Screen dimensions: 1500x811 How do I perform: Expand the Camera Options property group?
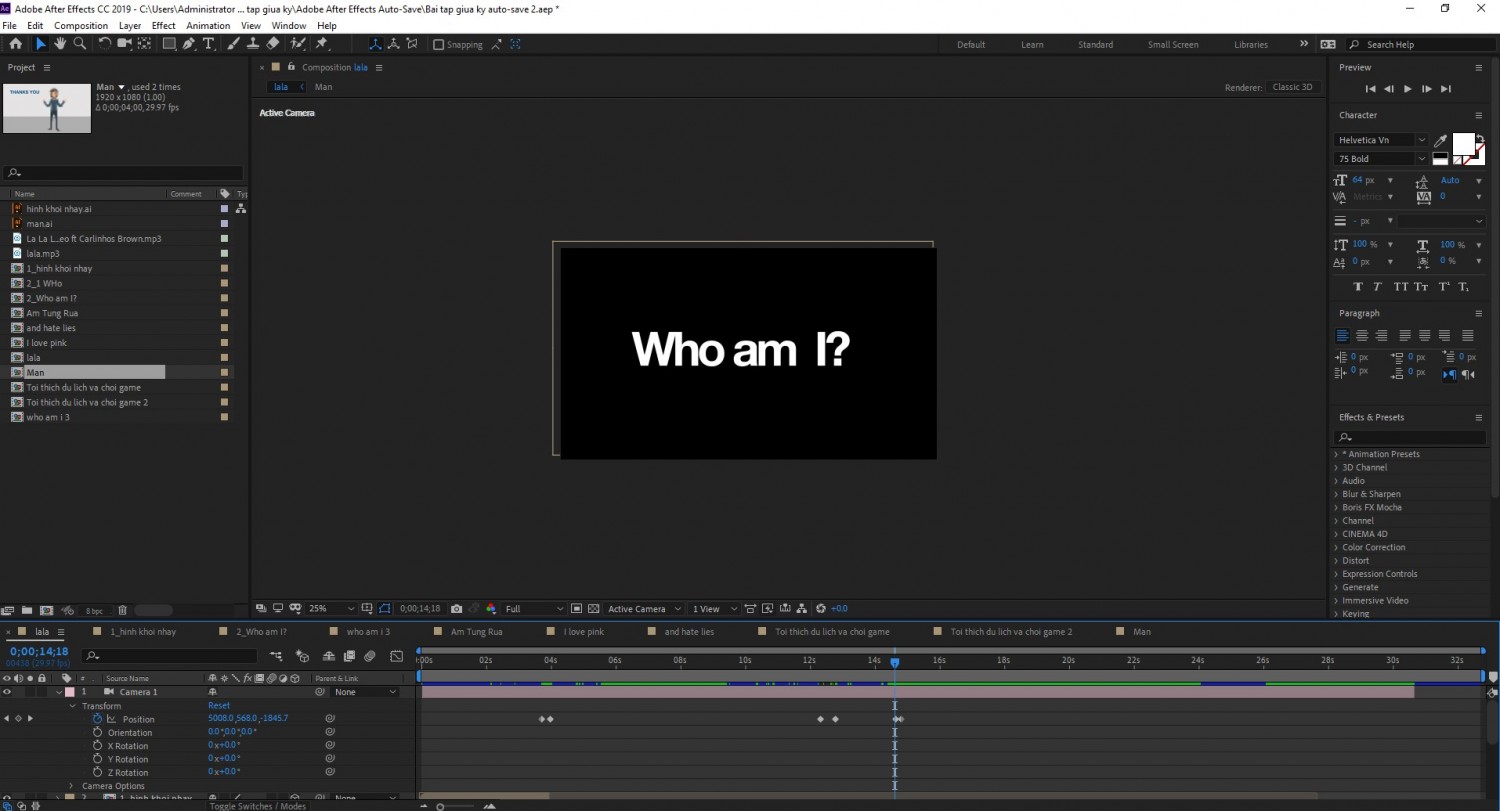tap(71, 786)
